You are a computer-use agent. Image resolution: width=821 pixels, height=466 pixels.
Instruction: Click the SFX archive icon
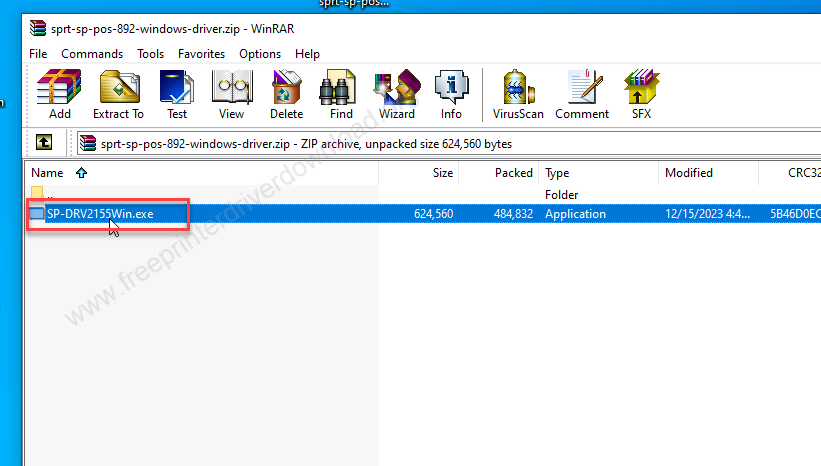click(641, 94)
